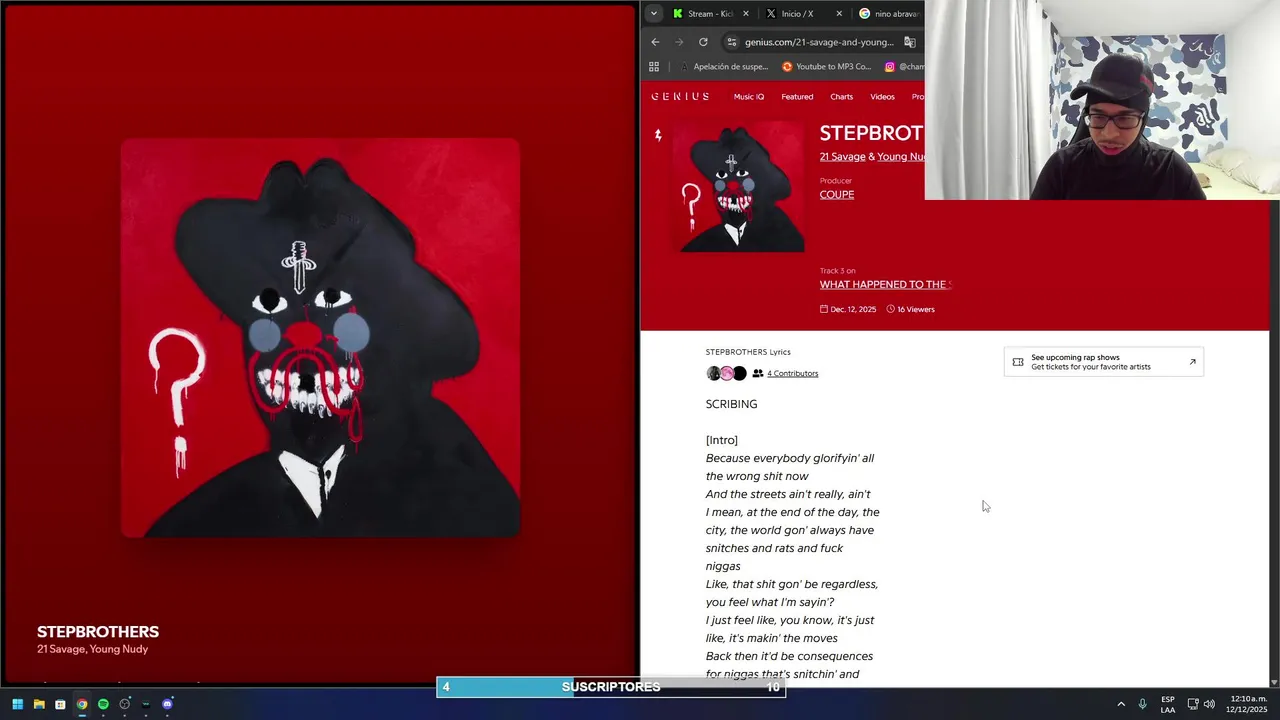1280x720 pixels.
Task: Click the page scrollbar down arrow
Action: coord(1274,682)
